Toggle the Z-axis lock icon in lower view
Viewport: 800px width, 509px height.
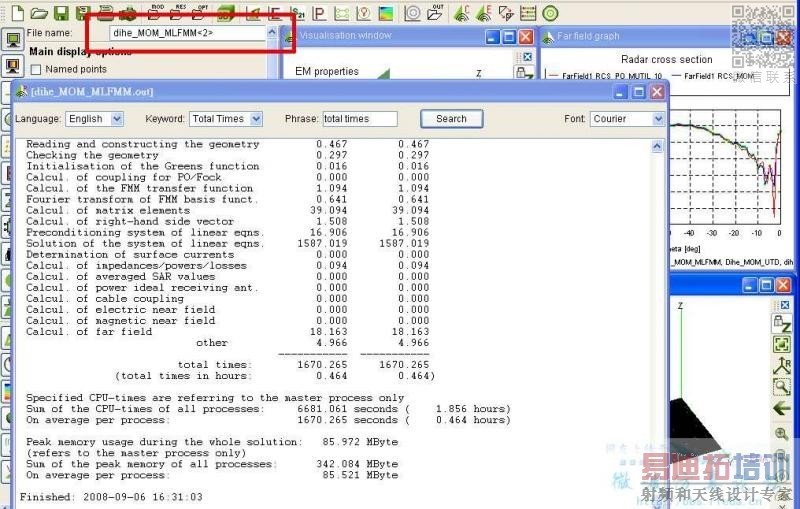(781, 323)
